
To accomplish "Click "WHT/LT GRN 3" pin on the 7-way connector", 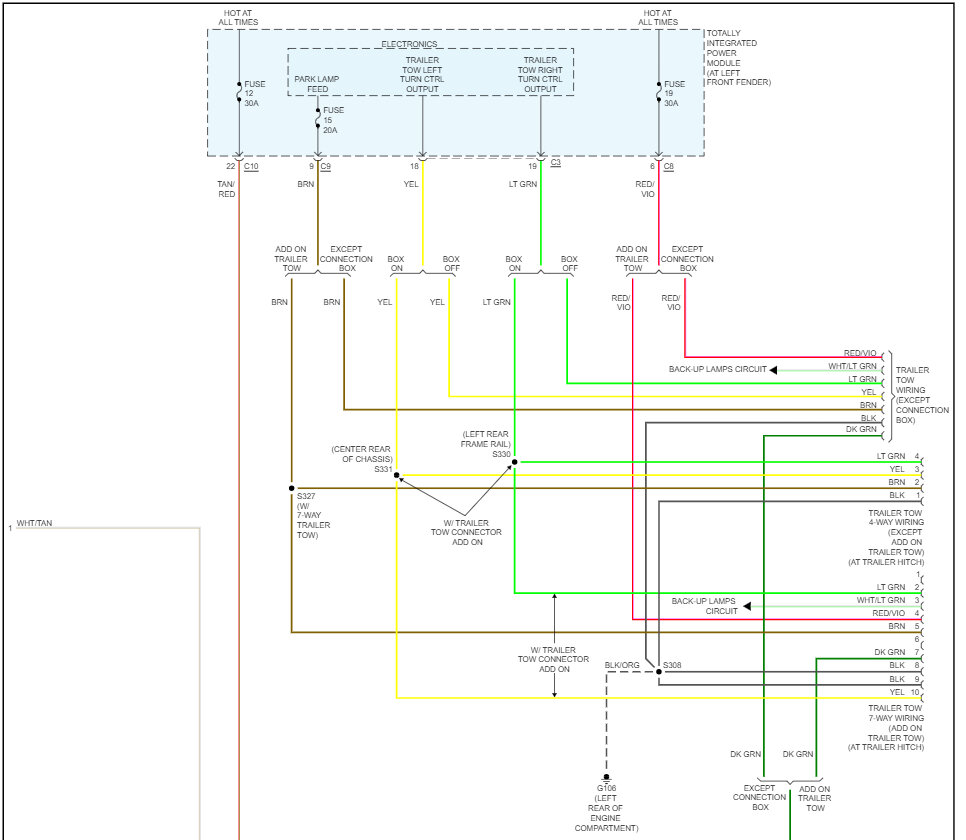I will coord(888,601).
